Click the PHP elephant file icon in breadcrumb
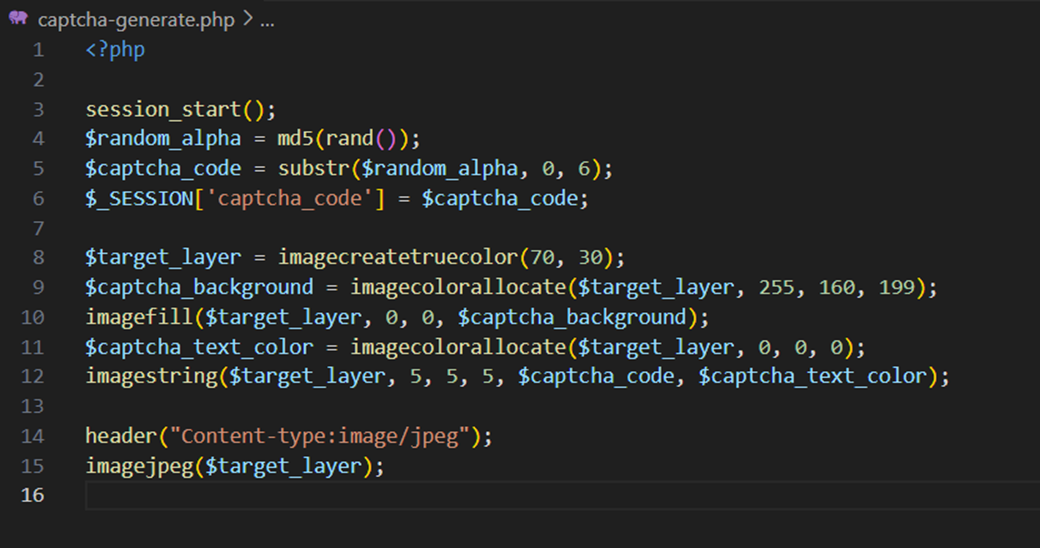This screenshot has height=548, width=1040. [18, 19]
